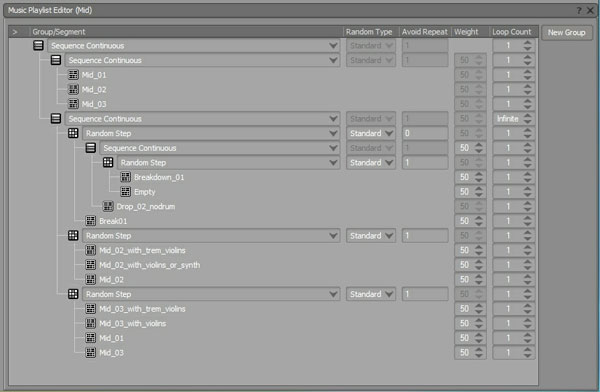
Task: Click the topmost root Sequence Continuous group icon
Action: click(38, 45)
